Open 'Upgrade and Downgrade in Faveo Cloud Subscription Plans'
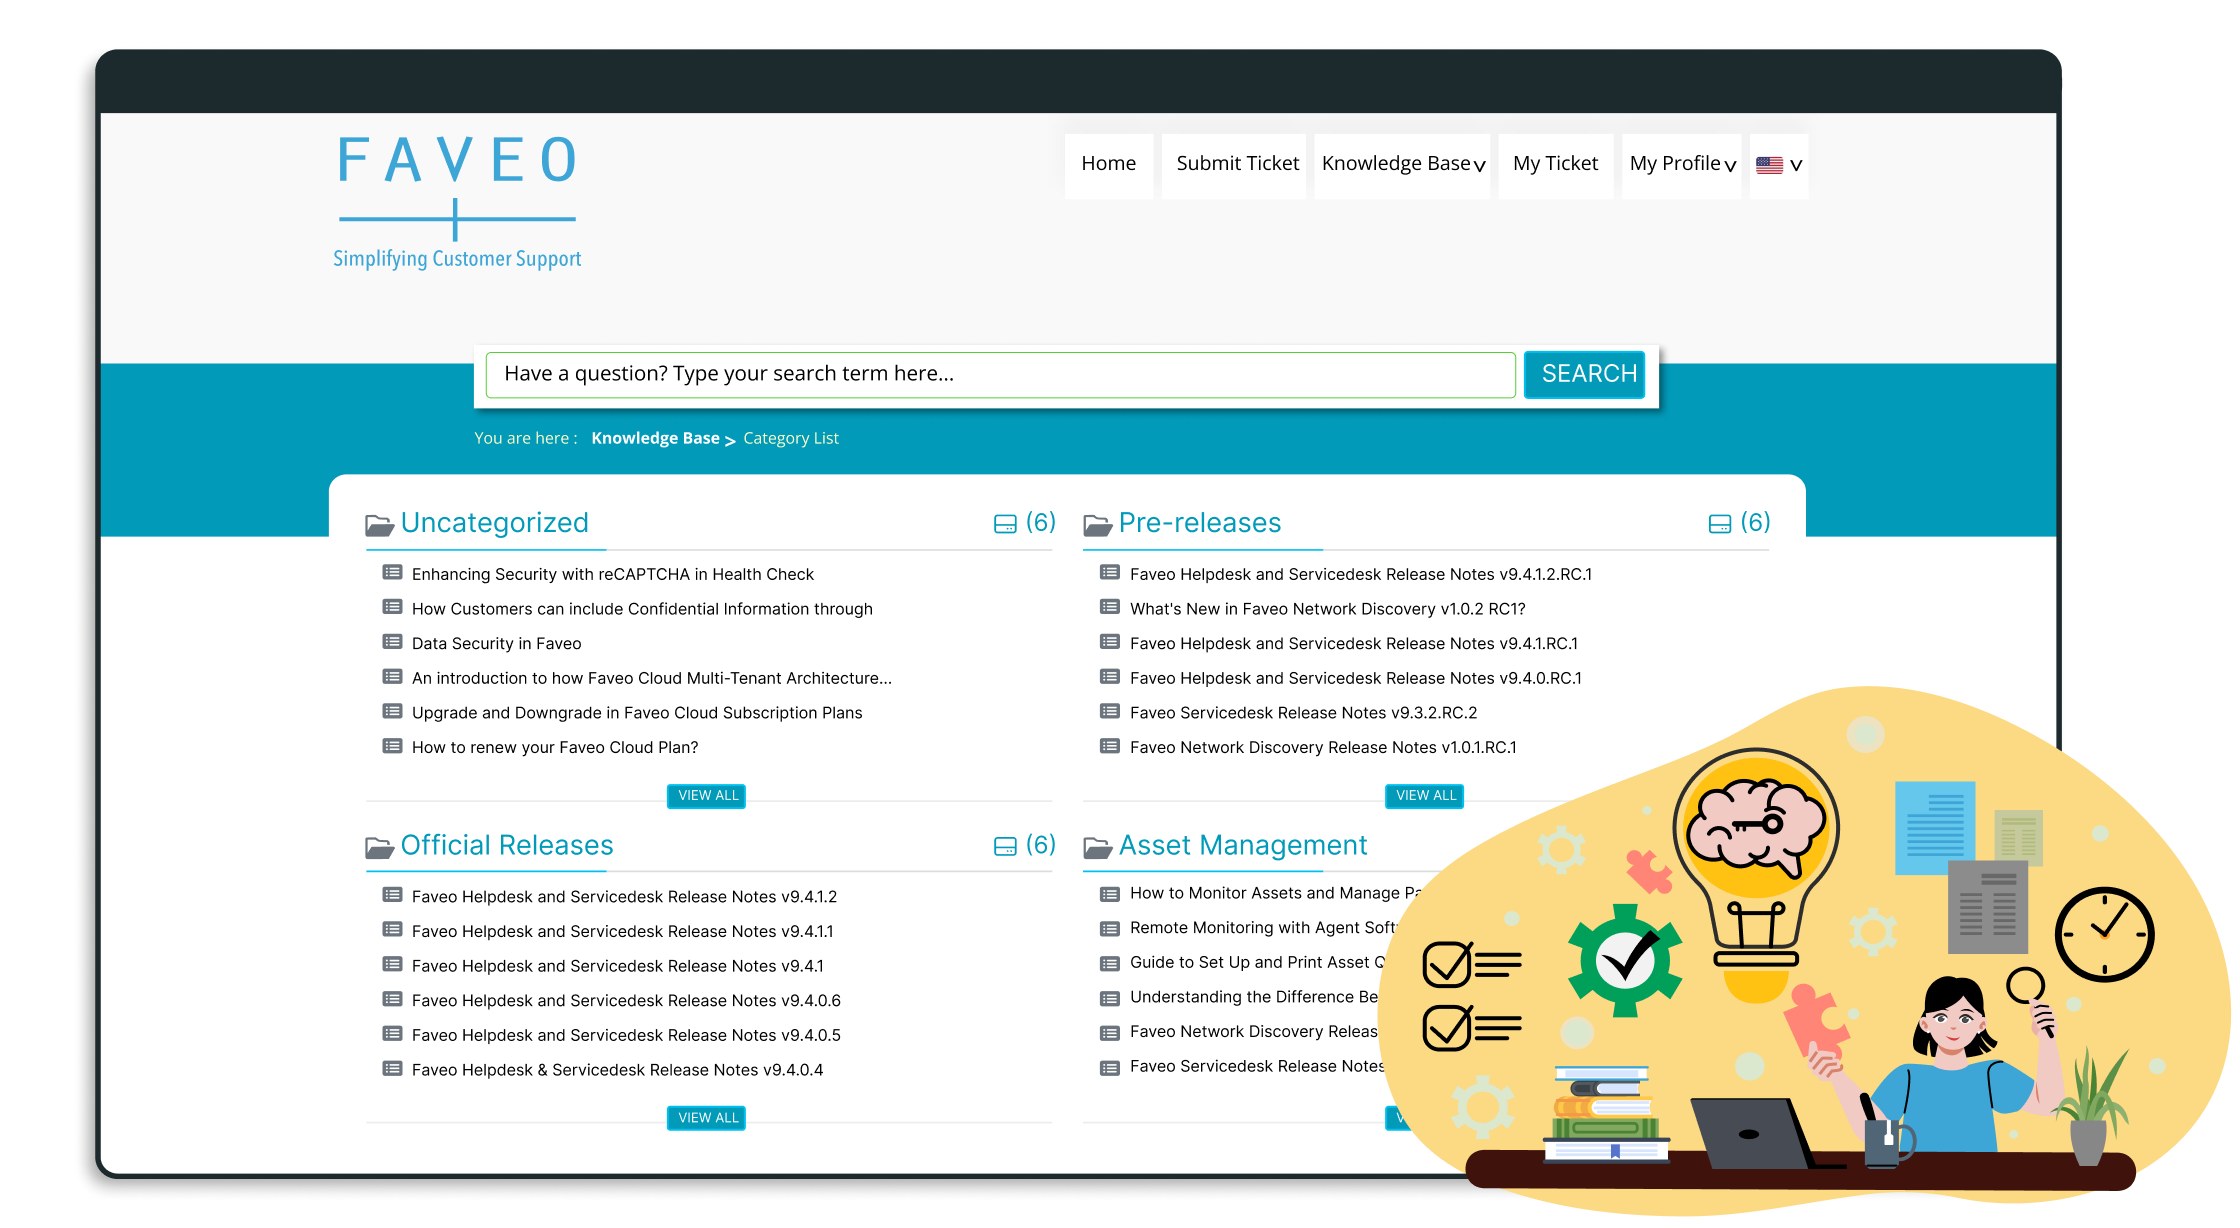2240x1228 pixels. (637, 713)
